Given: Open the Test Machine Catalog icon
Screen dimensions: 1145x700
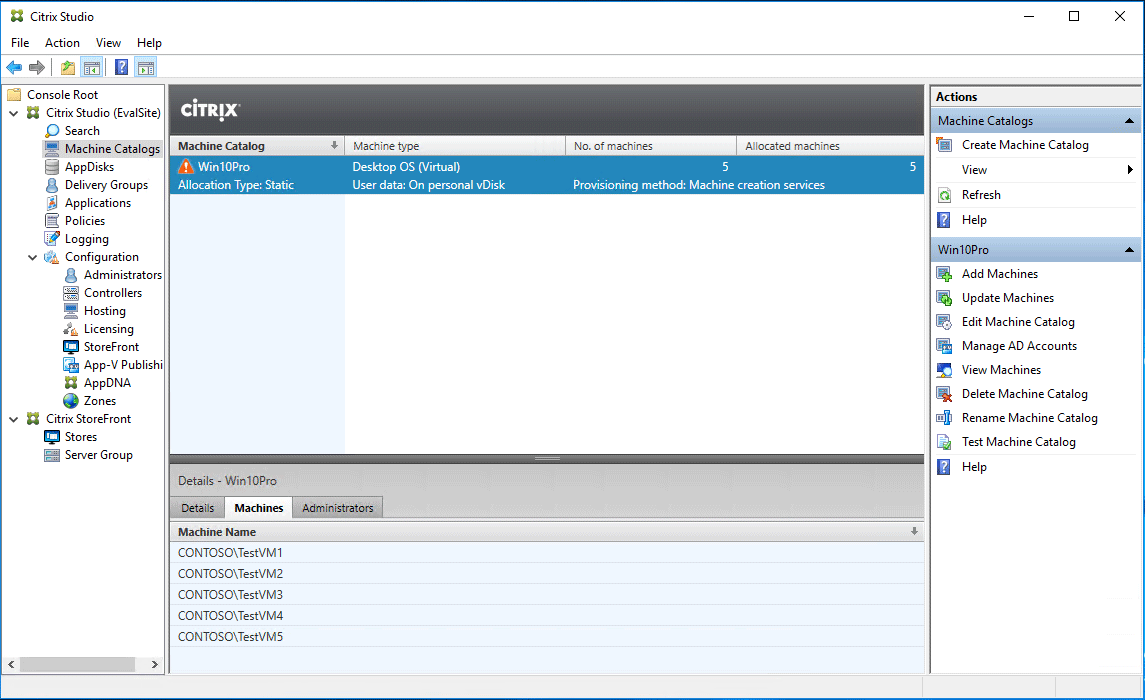Looking at the screenshot, I should coord(944,441).
